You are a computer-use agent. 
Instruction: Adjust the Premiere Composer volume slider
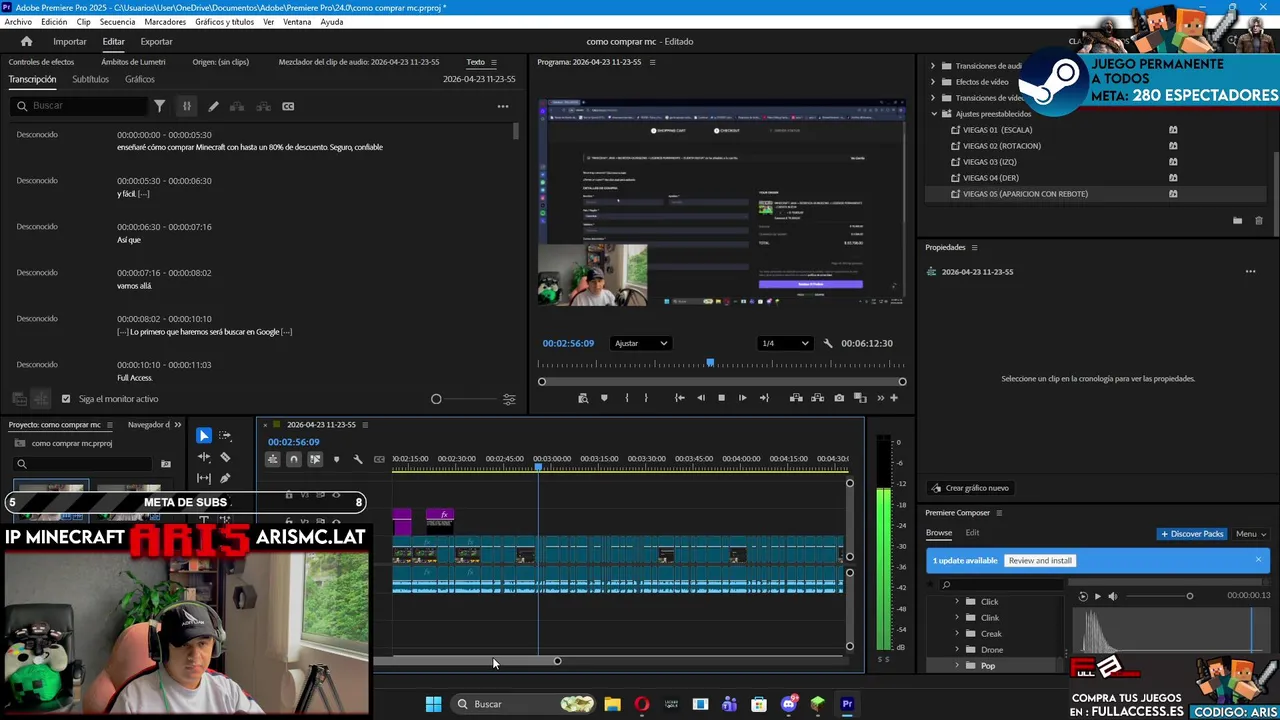[1158, 596]
